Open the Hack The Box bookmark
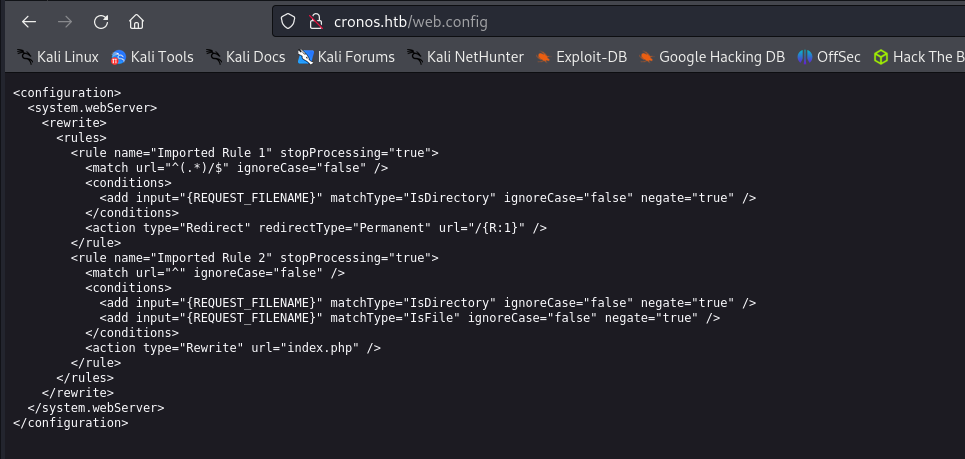Screen dimensions: 965x459 [x=918, y=57]
